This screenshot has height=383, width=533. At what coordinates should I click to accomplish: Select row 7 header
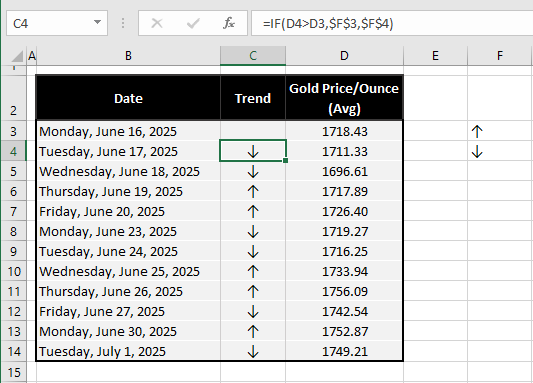(x=13, y=211)
